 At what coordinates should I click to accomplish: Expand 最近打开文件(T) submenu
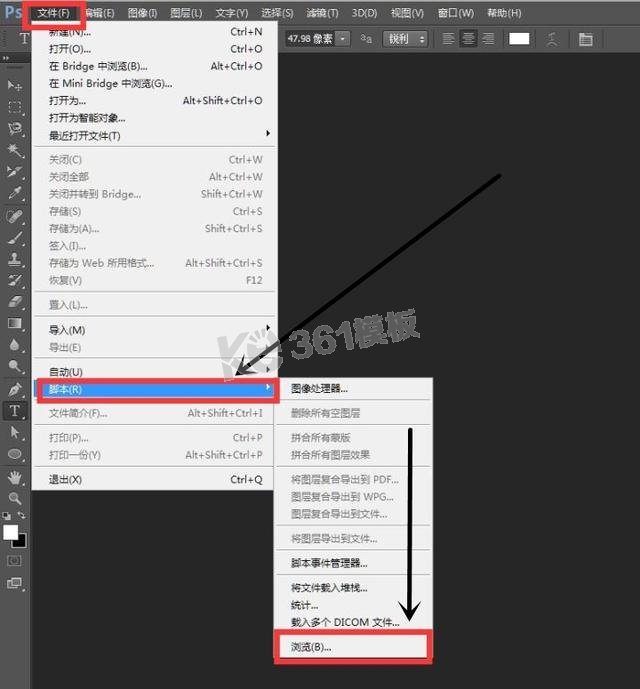[x=155, y=135]
